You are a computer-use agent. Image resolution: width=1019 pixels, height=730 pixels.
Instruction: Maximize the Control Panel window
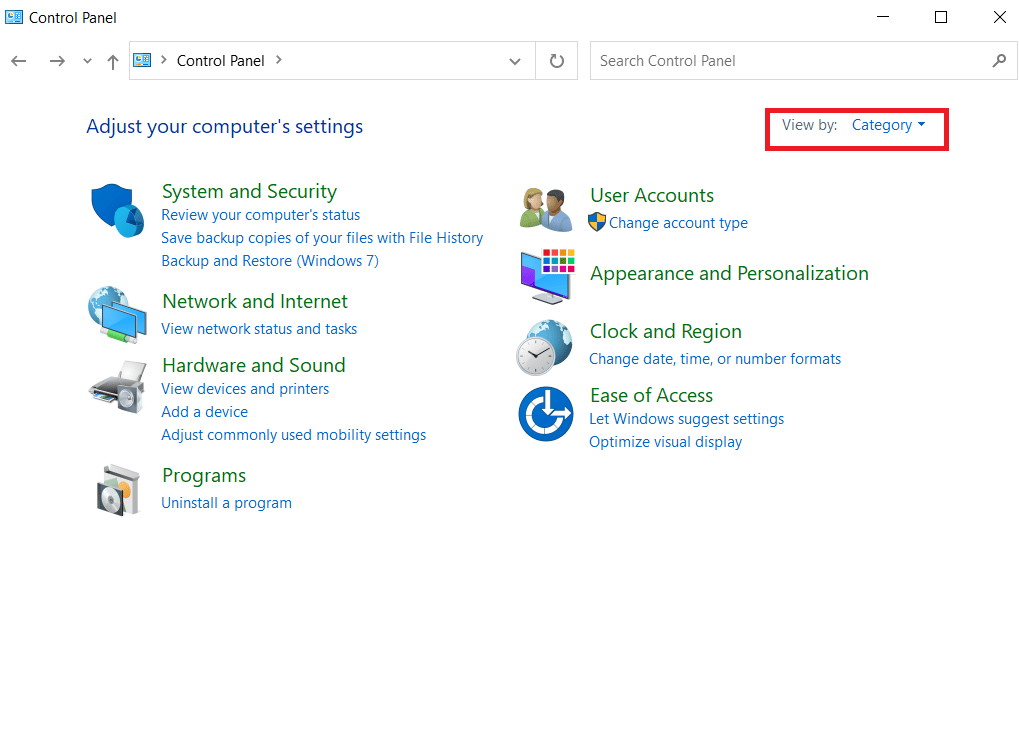(x=940, y=17)
